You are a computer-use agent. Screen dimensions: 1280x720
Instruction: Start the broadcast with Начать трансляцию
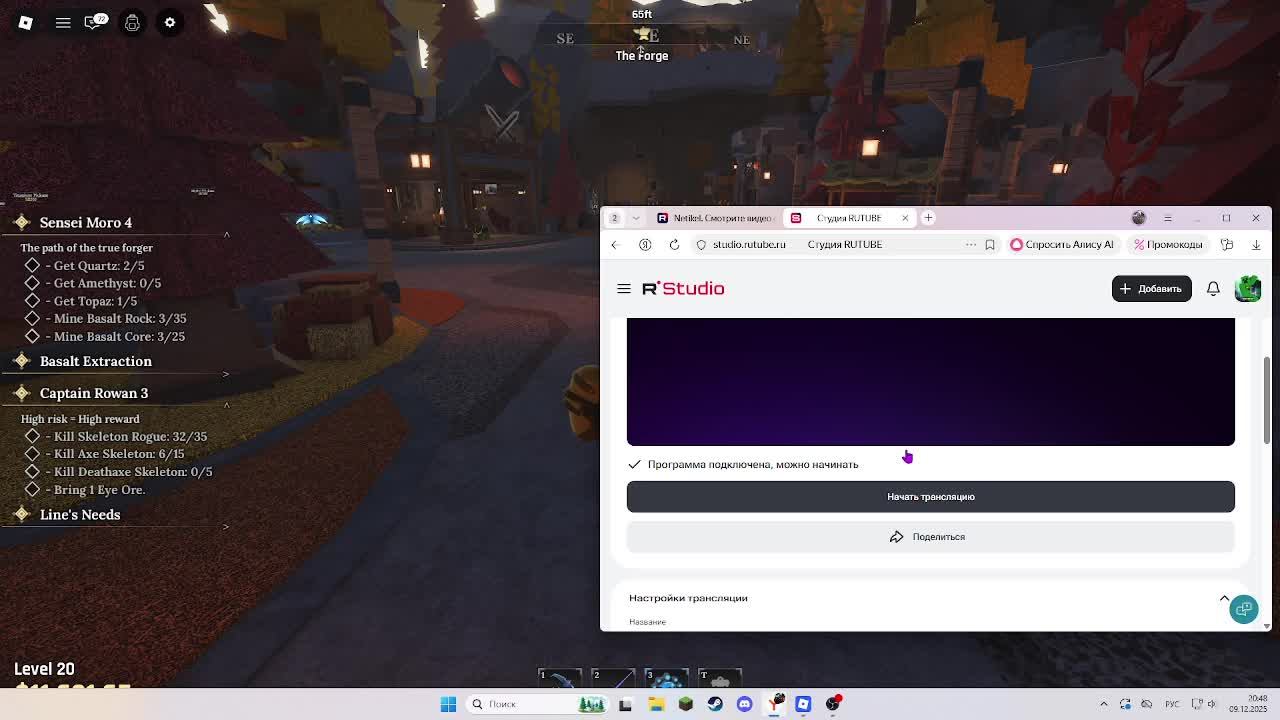pyautogui.click(x=931, y=497)
